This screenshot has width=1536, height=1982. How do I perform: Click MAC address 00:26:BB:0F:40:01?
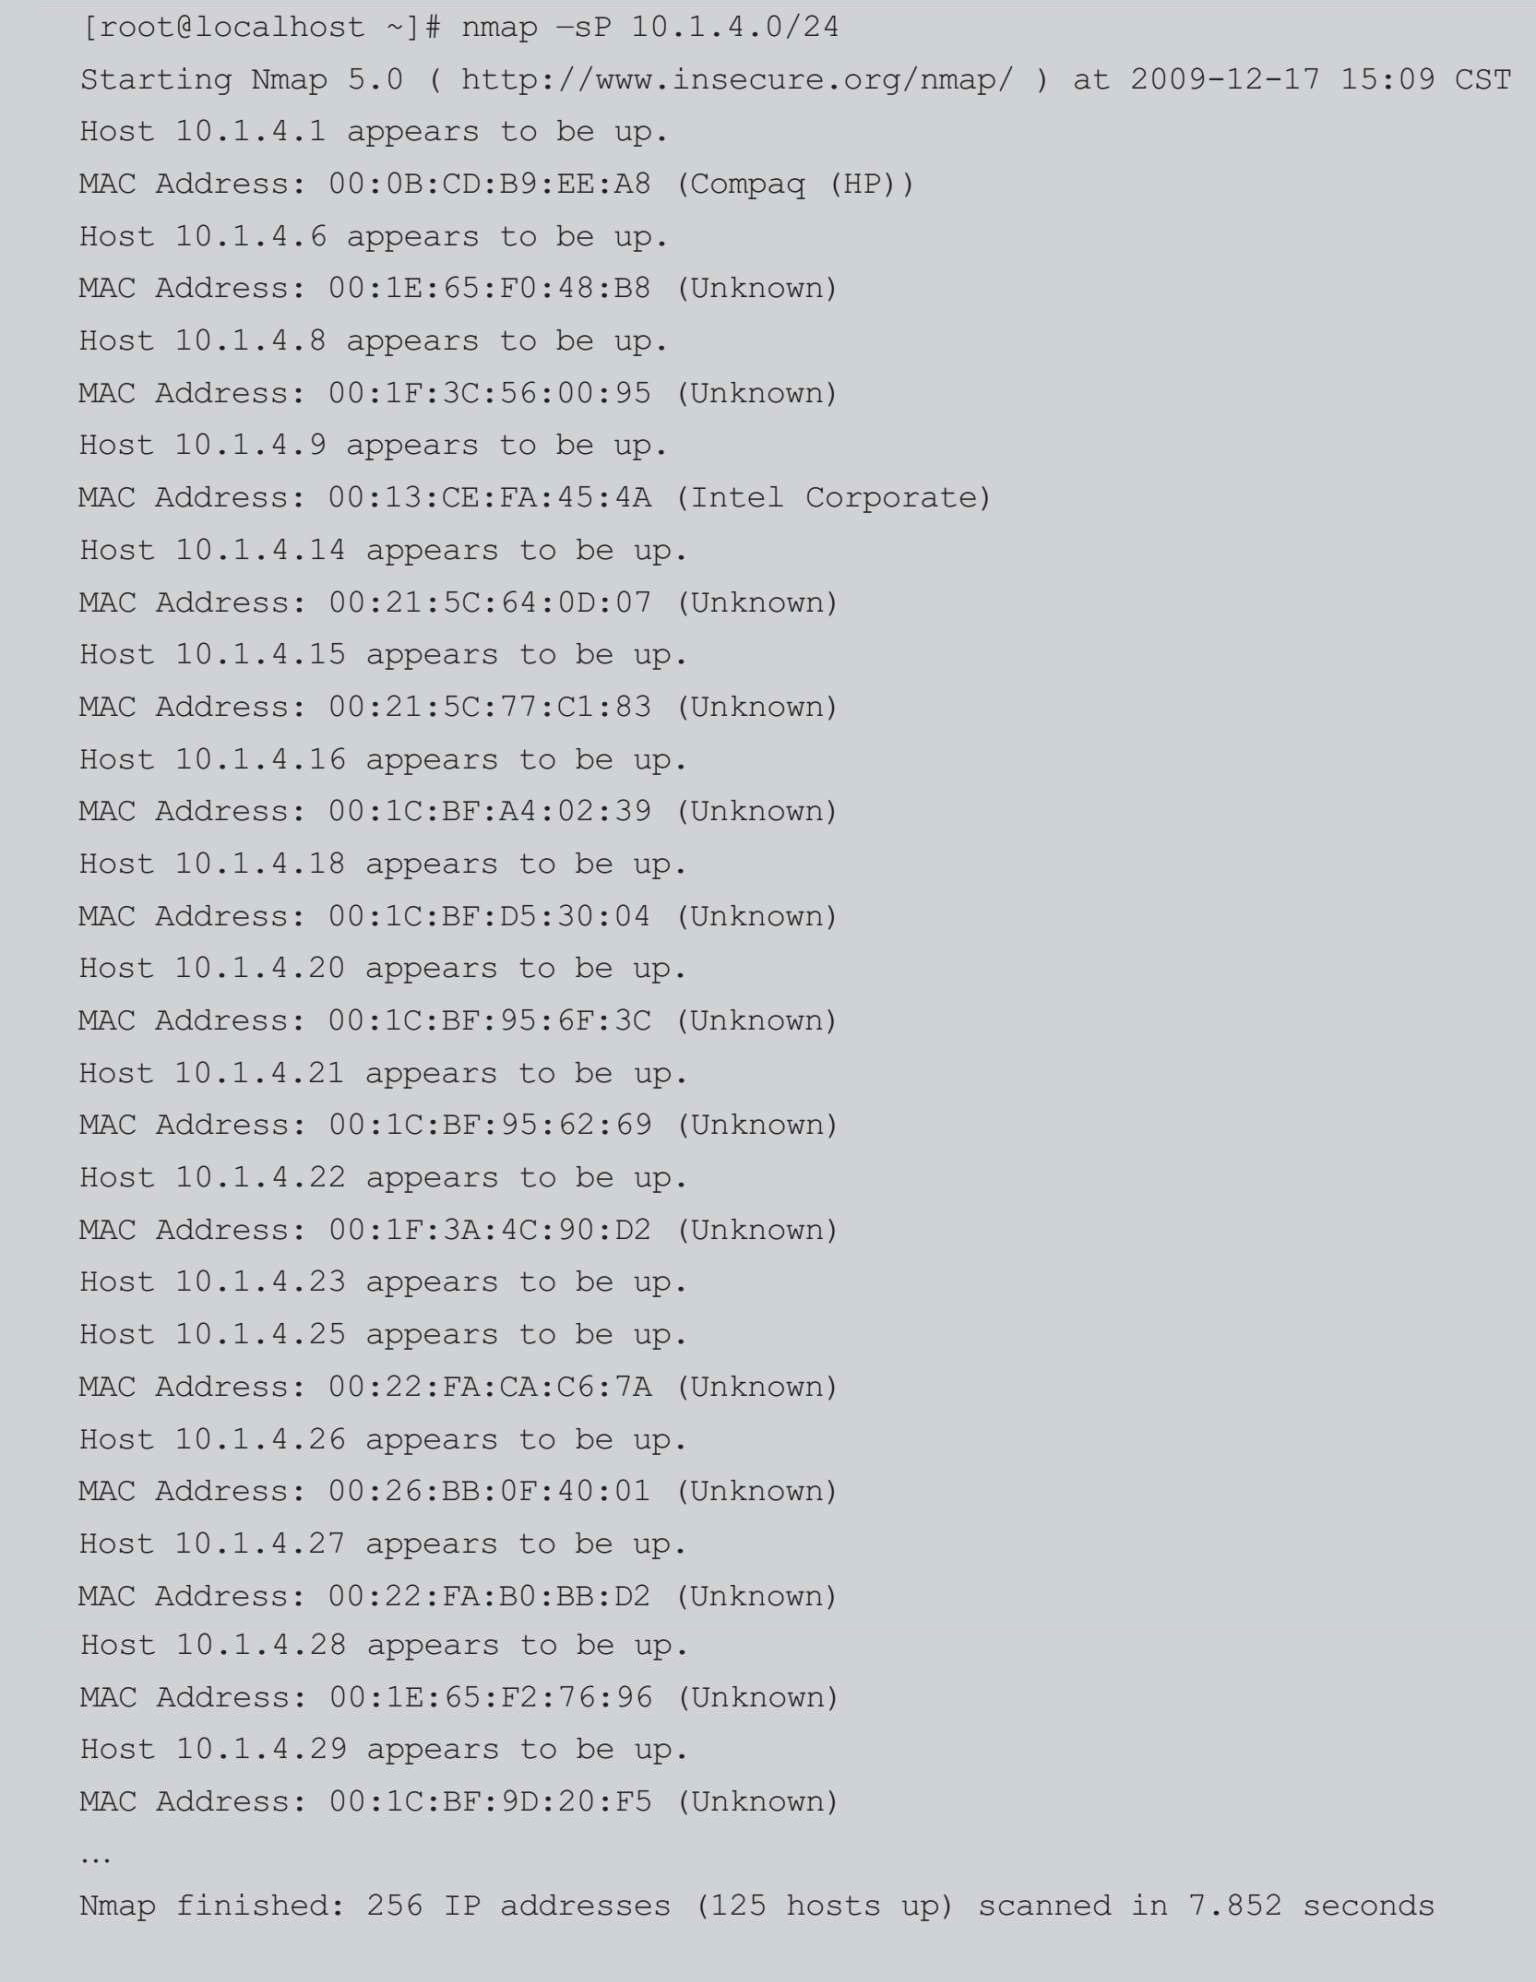point(489,1491)
